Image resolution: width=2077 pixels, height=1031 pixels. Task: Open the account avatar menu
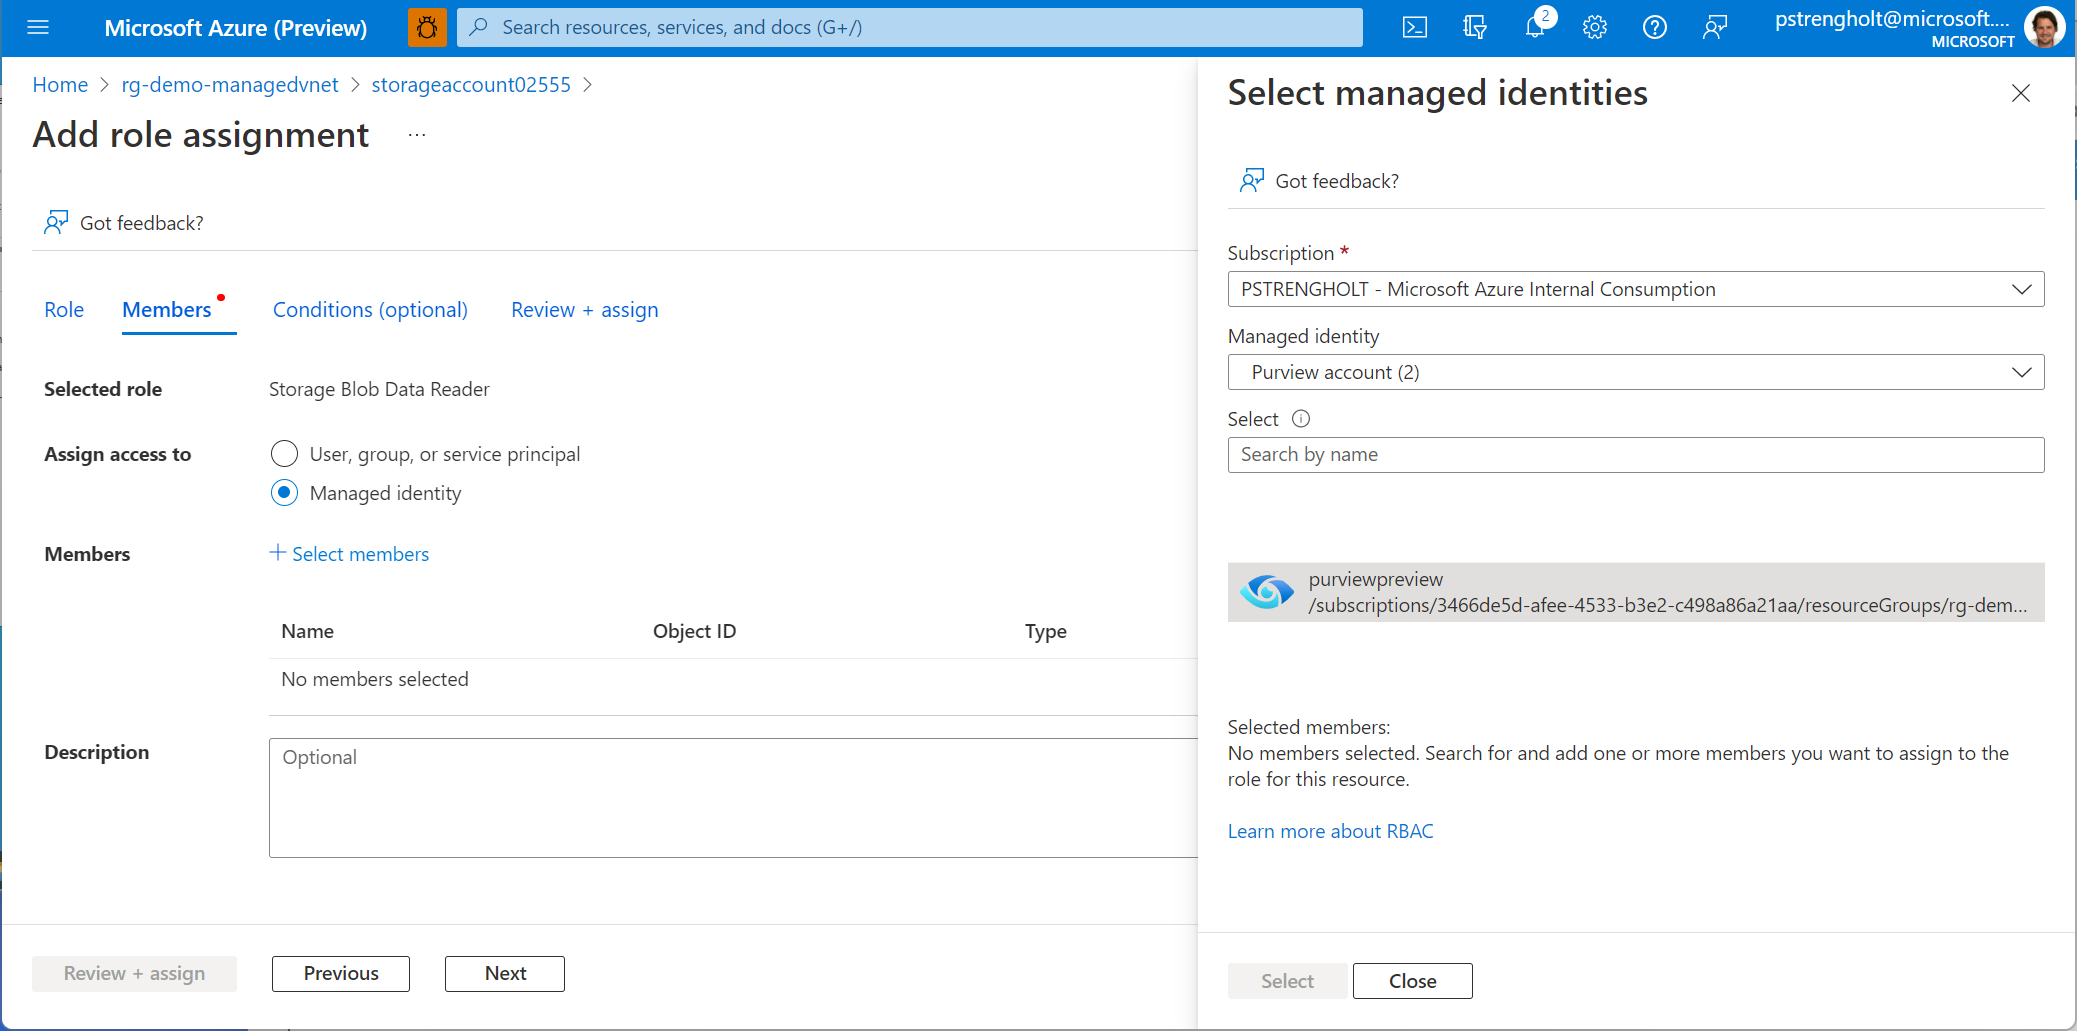coord(2044,27)
